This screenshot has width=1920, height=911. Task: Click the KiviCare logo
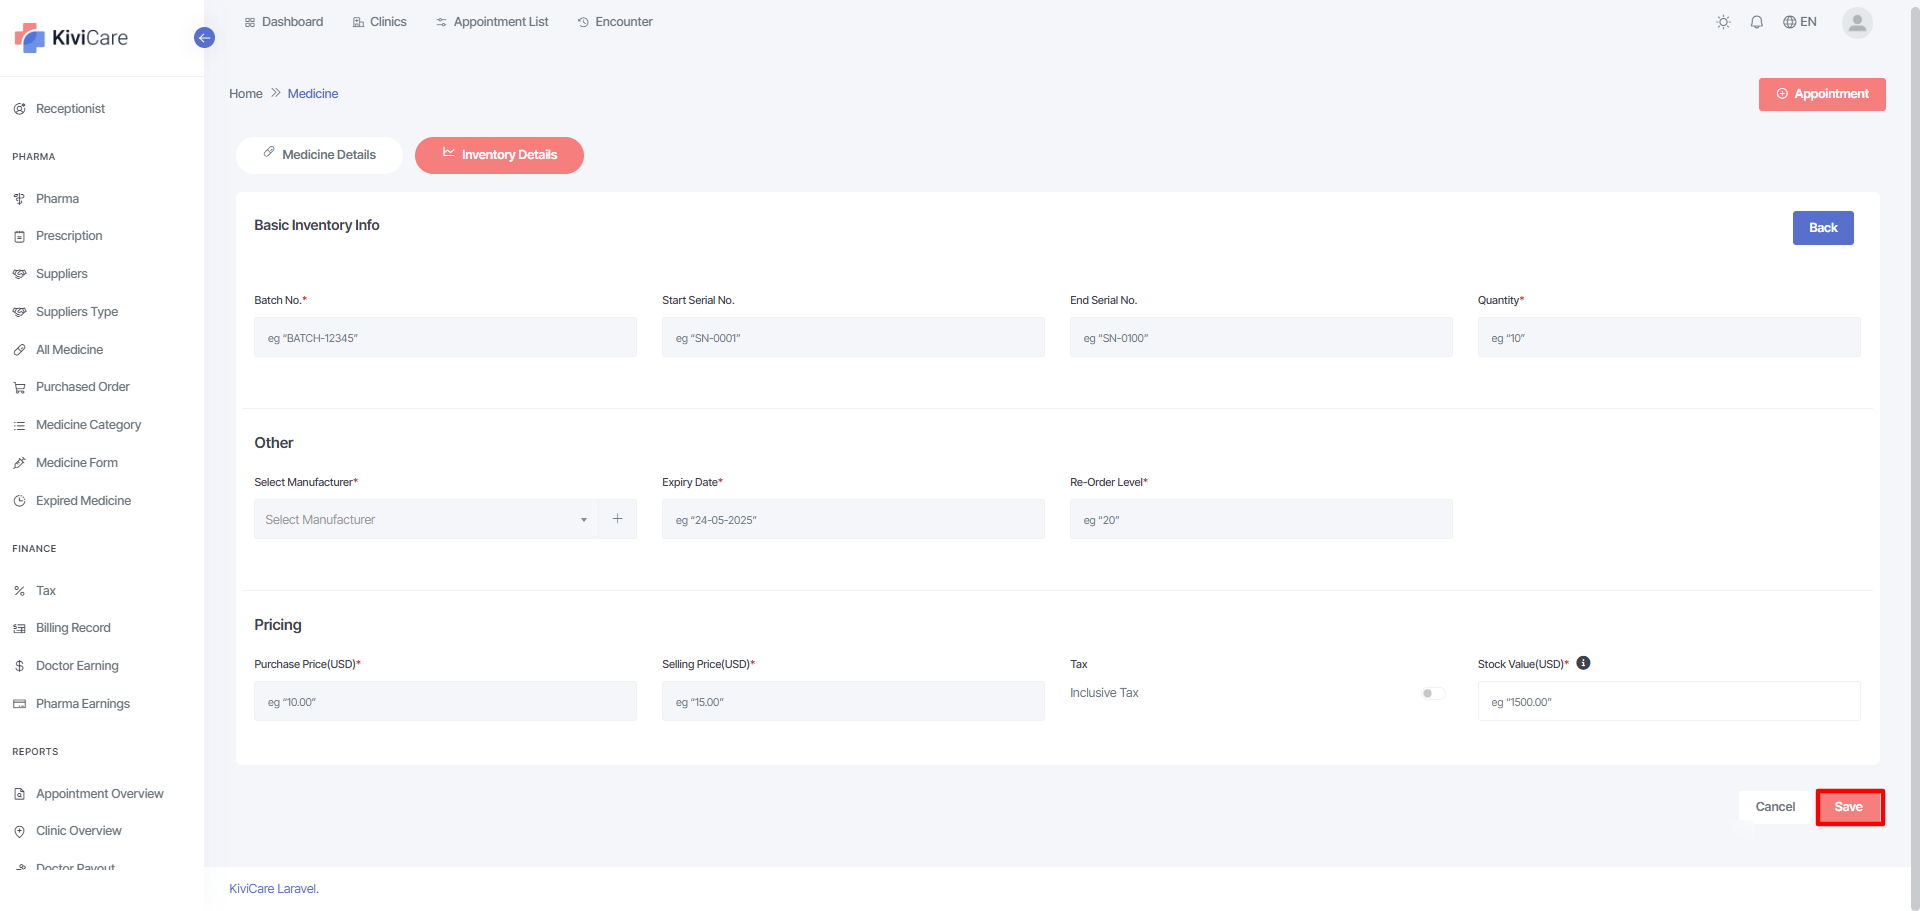click(x=72, y=38)
